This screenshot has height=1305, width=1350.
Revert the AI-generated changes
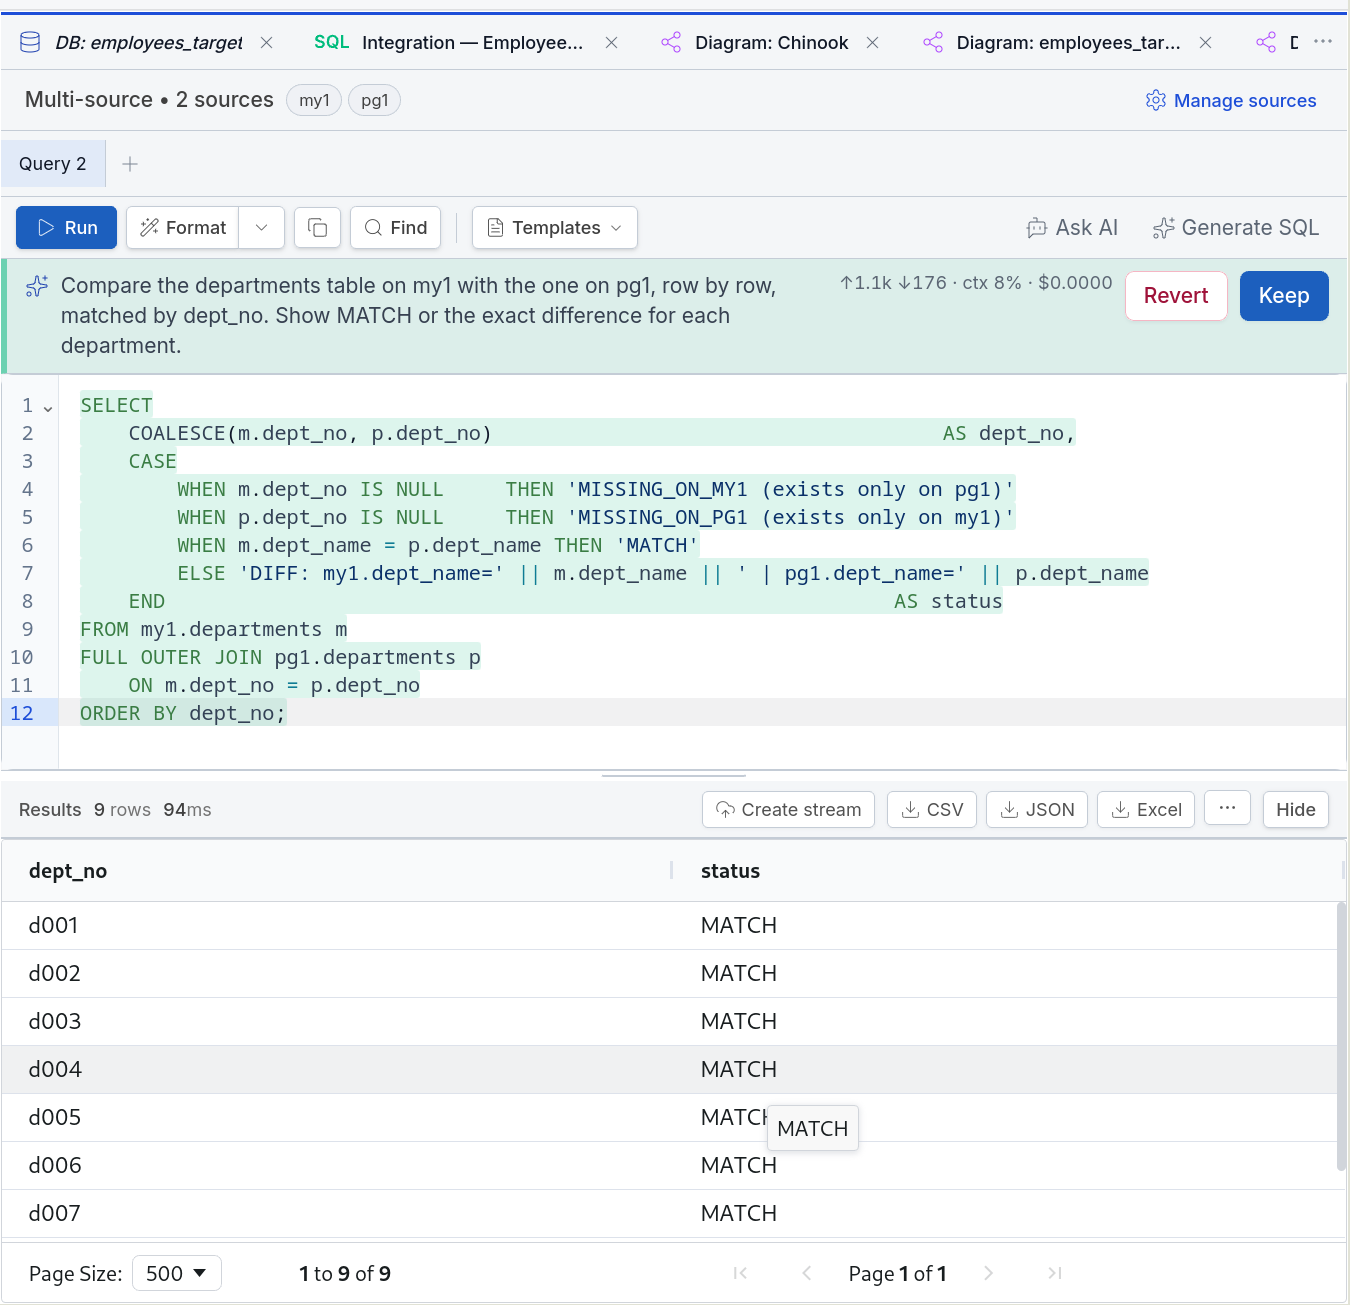coord(1176,296)
